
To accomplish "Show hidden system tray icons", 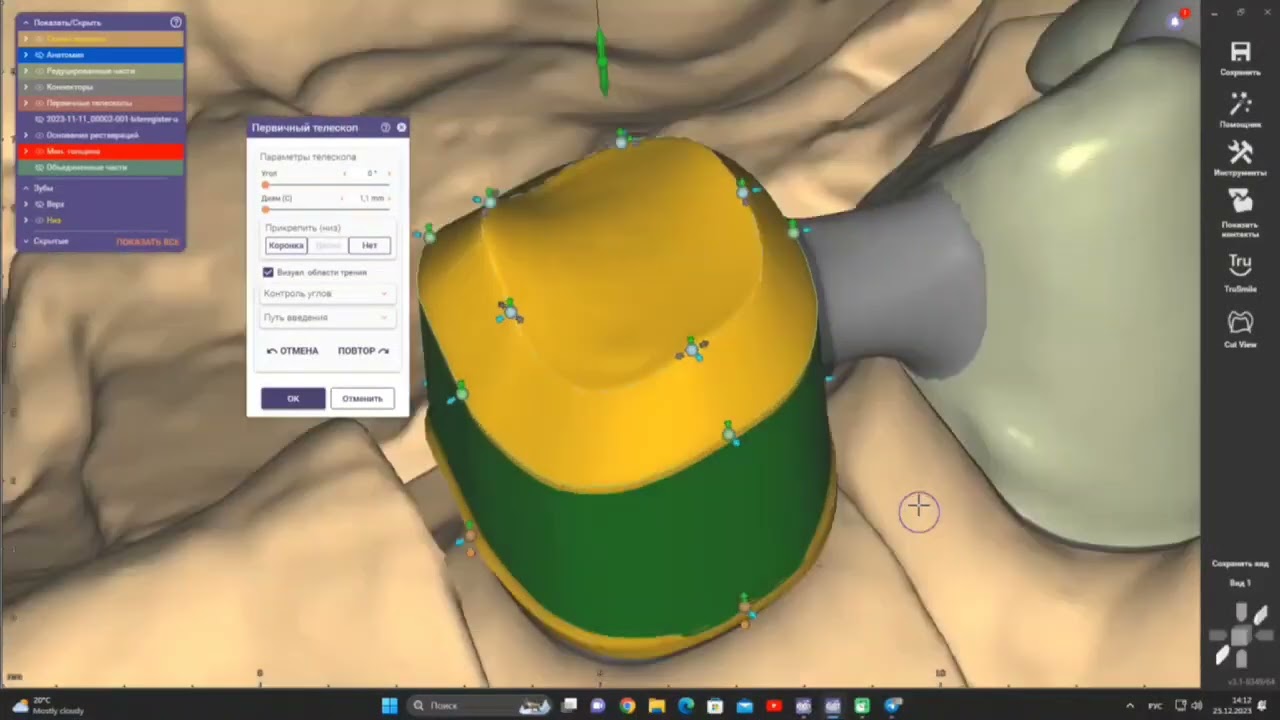I will pos(1130,706).
